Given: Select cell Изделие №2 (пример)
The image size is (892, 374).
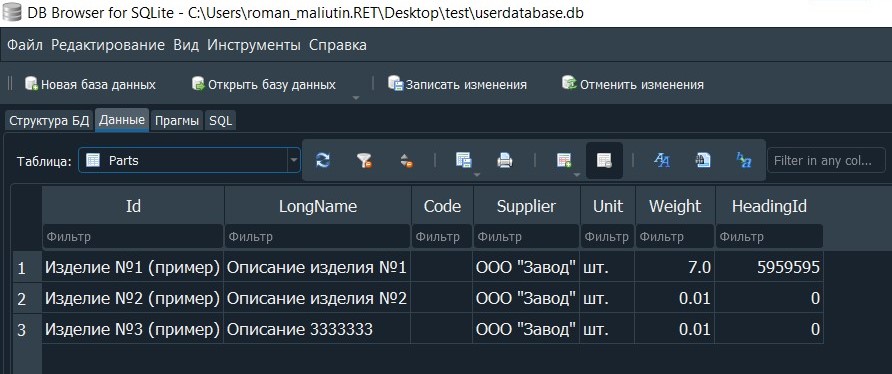Looking at the screenshot, I should [x=133, y=298].
